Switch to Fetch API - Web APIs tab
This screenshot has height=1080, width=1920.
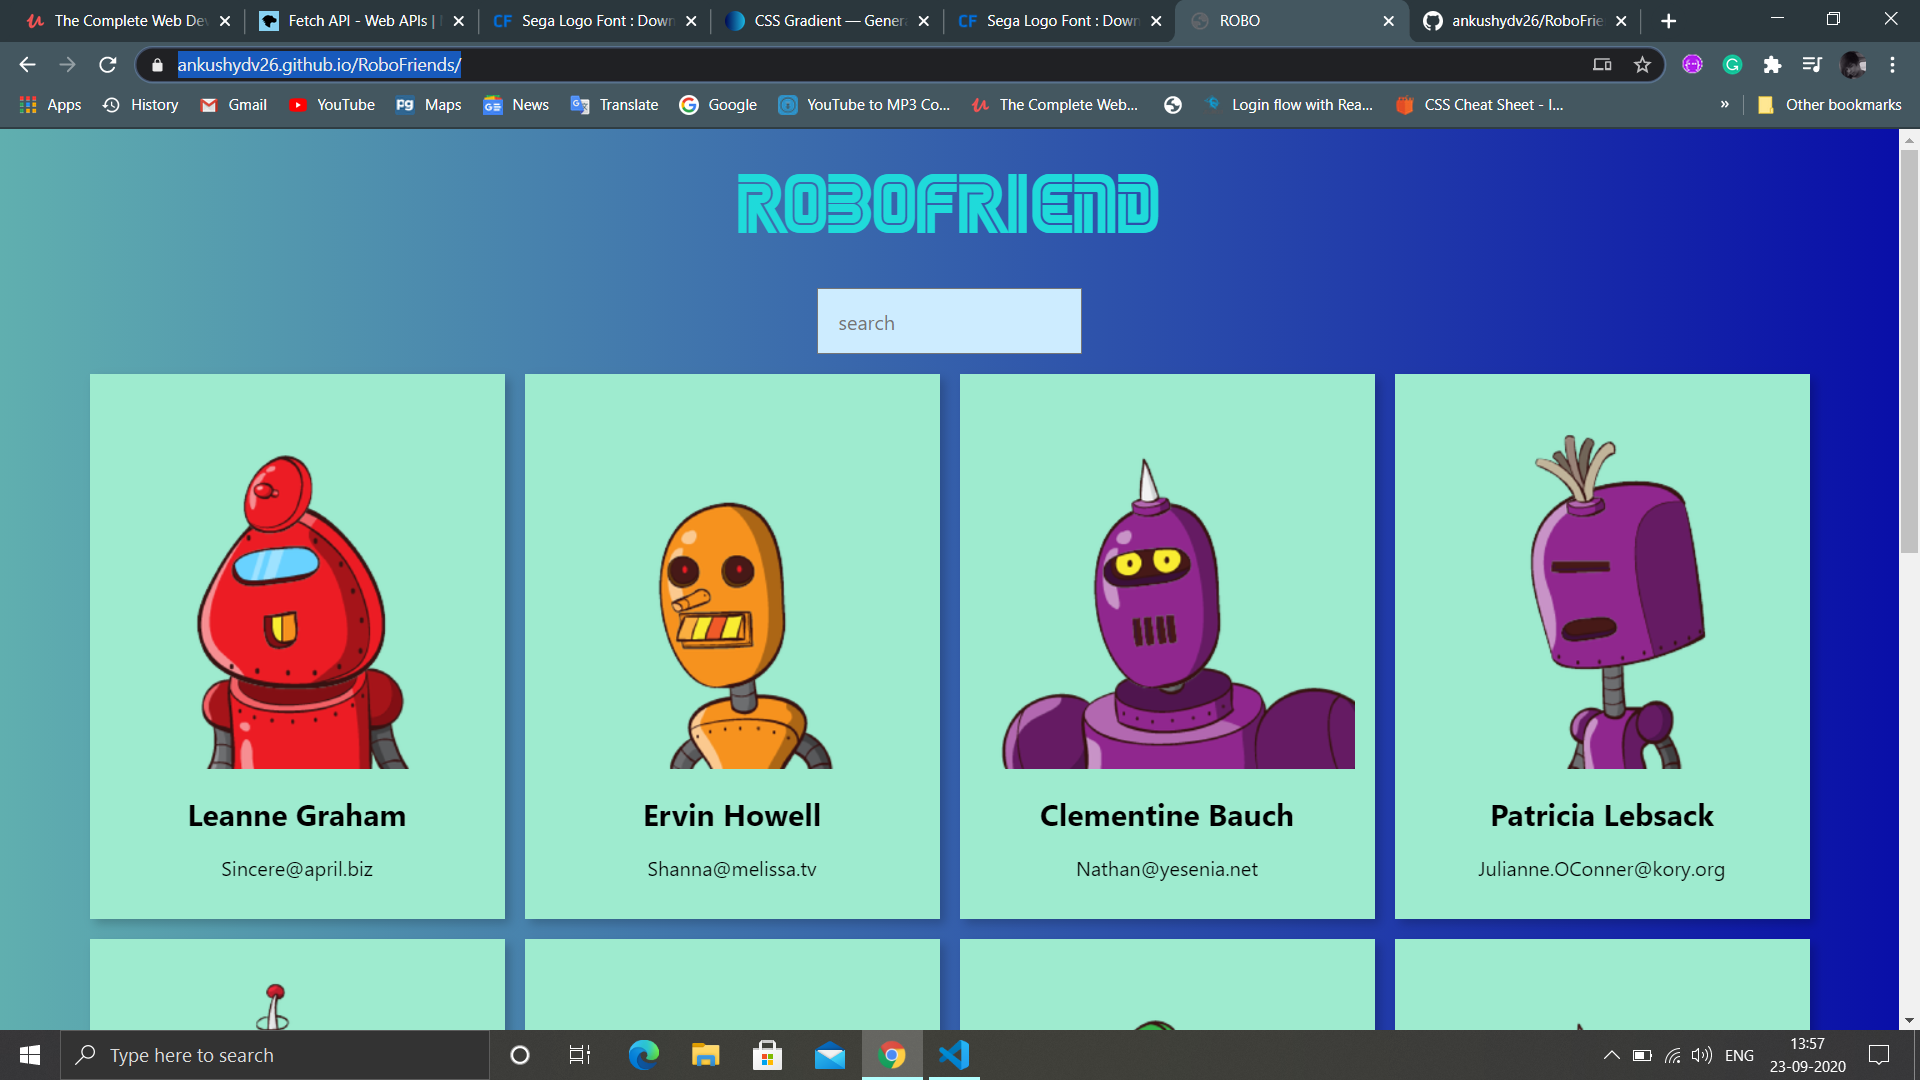coord(355,21)
